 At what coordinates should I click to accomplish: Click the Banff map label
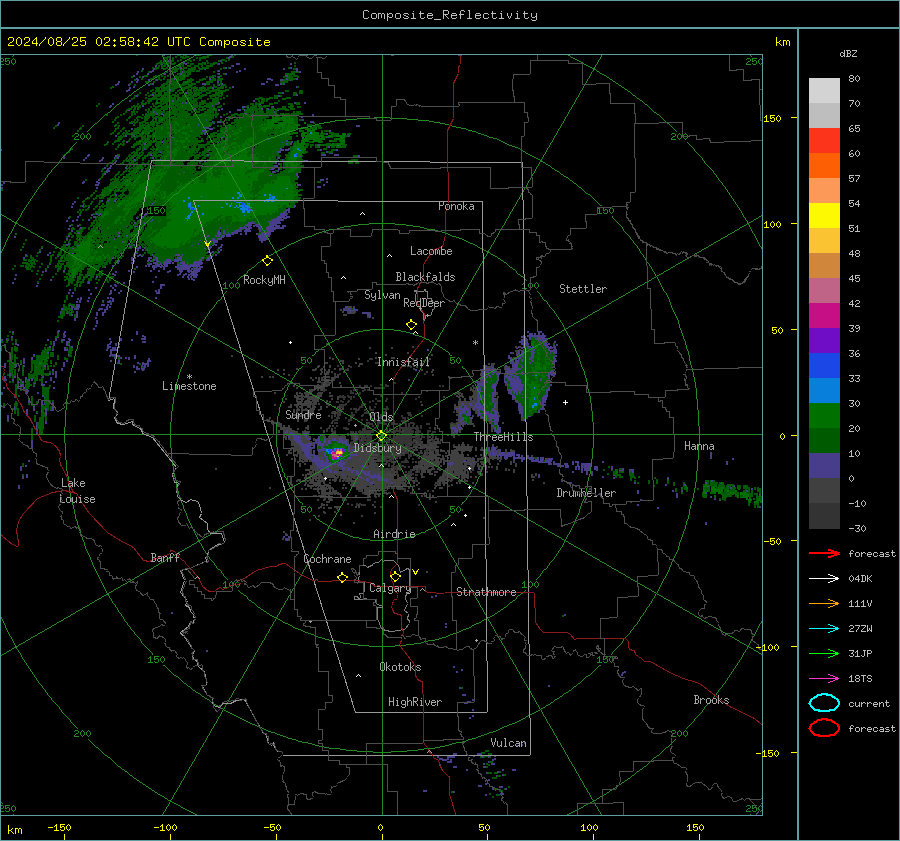[165, 557]
